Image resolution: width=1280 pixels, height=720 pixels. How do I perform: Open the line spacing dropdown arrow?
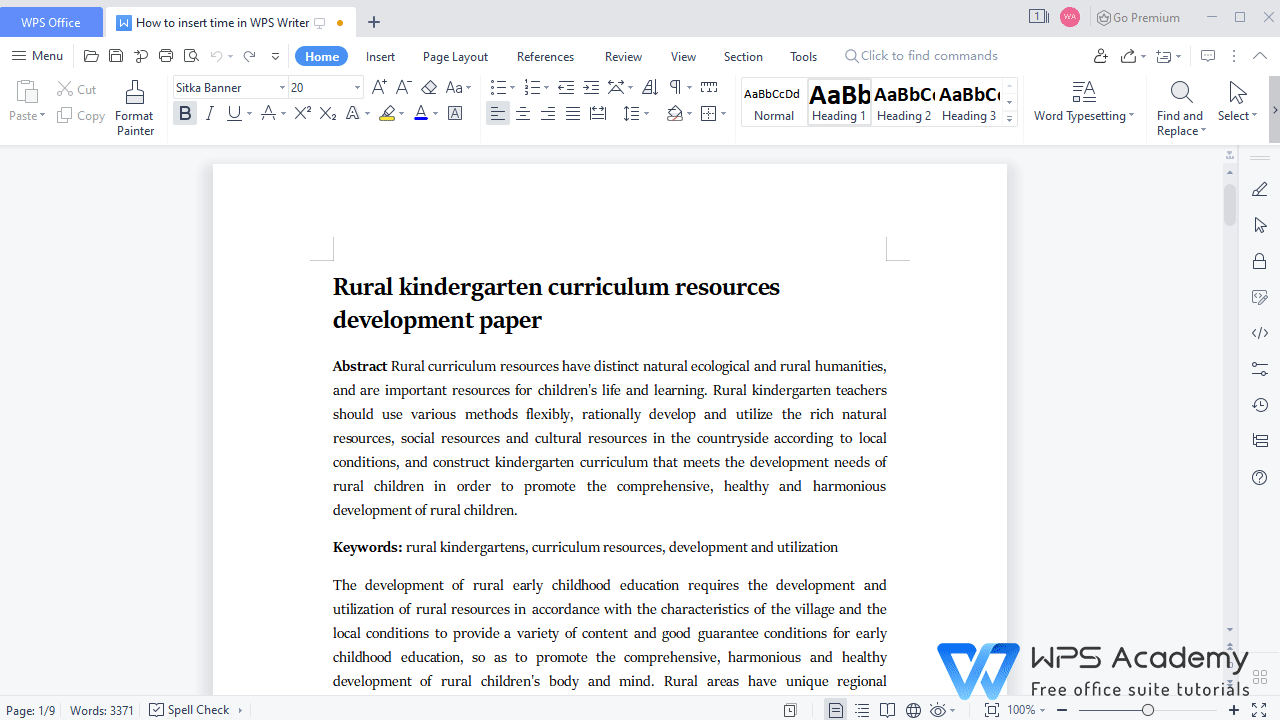(646, 113)
